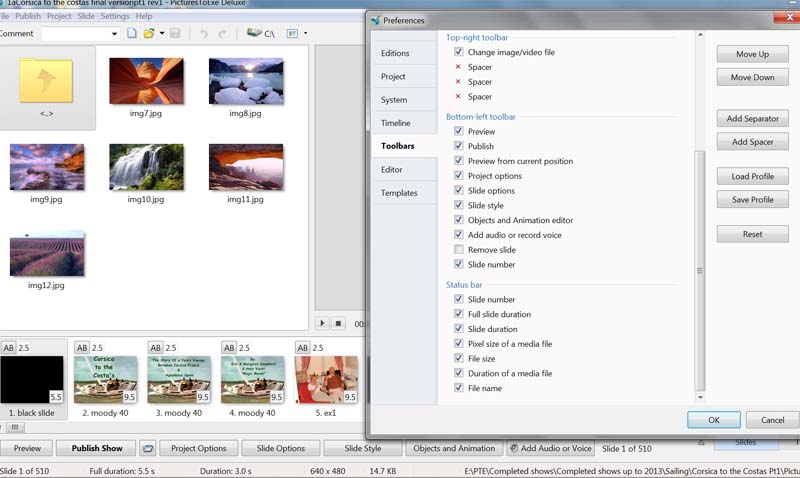The height and width of the screenshot is (478, 800).
Task: Click the C:\ drive icon
Action: (261, 34)
